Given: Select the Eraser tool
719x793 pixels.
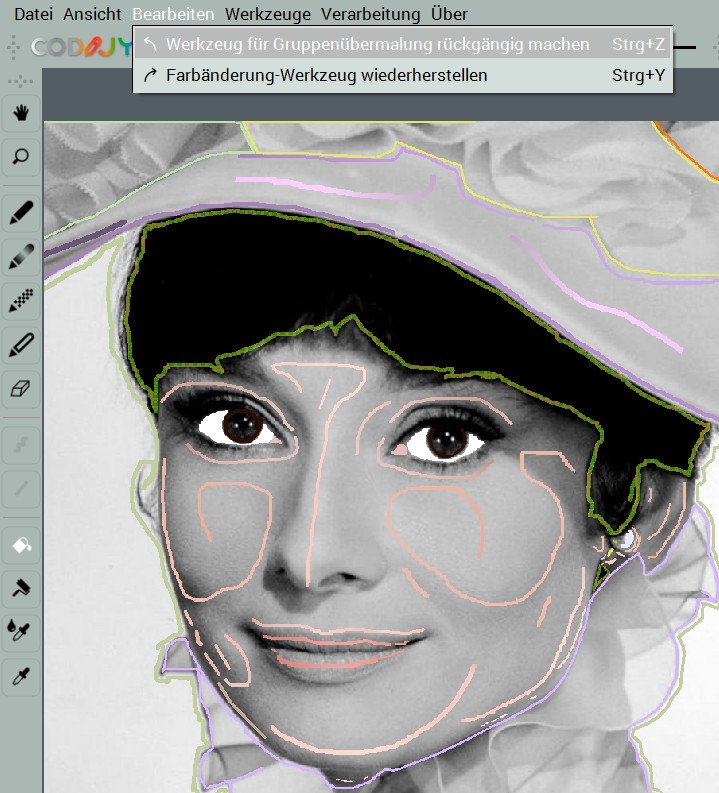Looking at the screenshot, I should [21, 389].
